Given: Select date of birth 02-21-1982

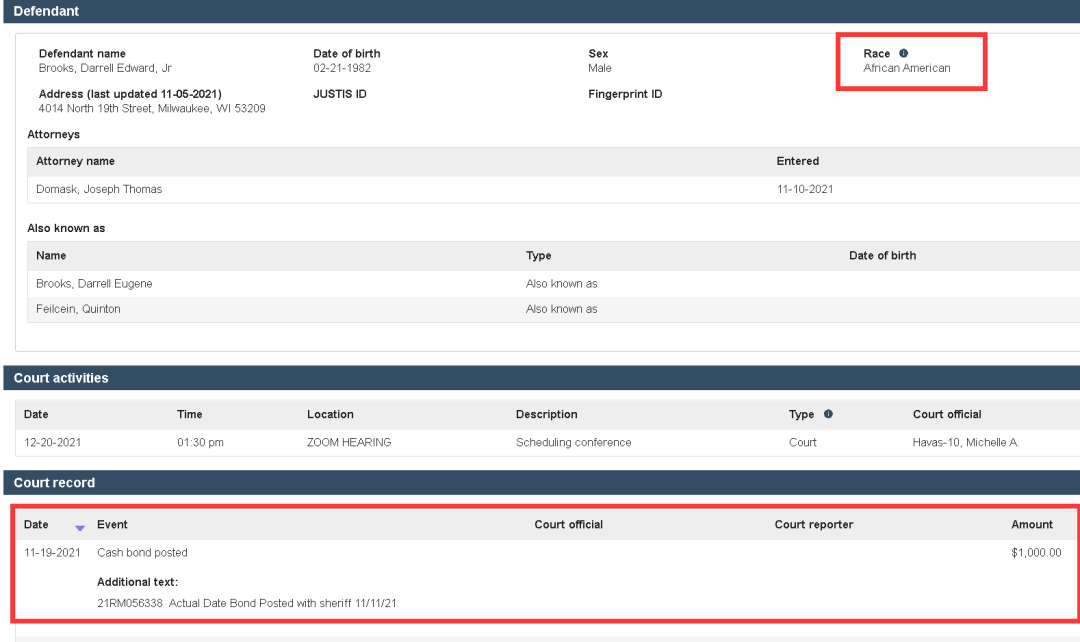Looking at the screenshot, I should 342,68.
